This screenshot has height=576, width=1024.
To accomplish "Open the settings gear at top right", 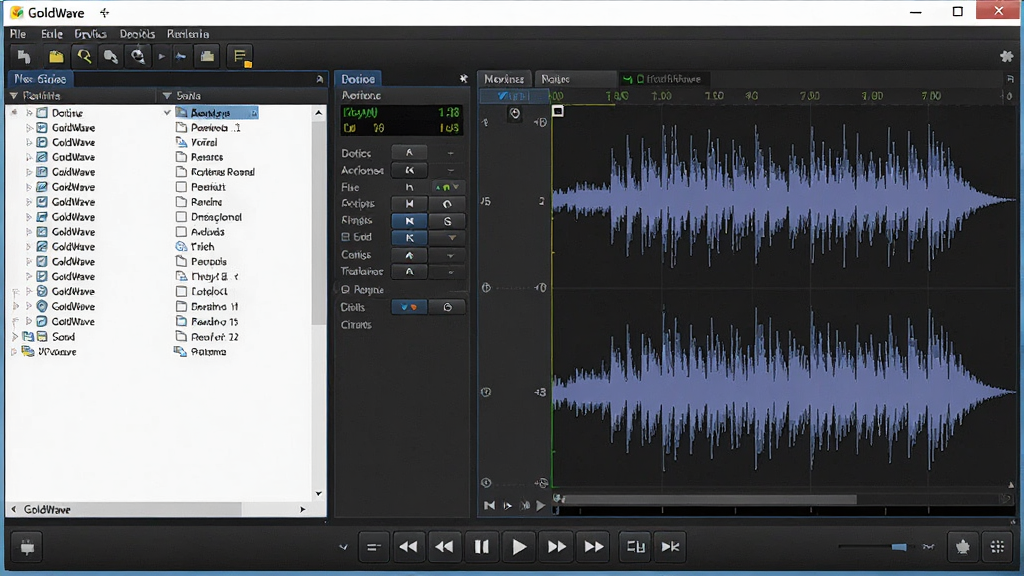I will tap(1006, 57).
